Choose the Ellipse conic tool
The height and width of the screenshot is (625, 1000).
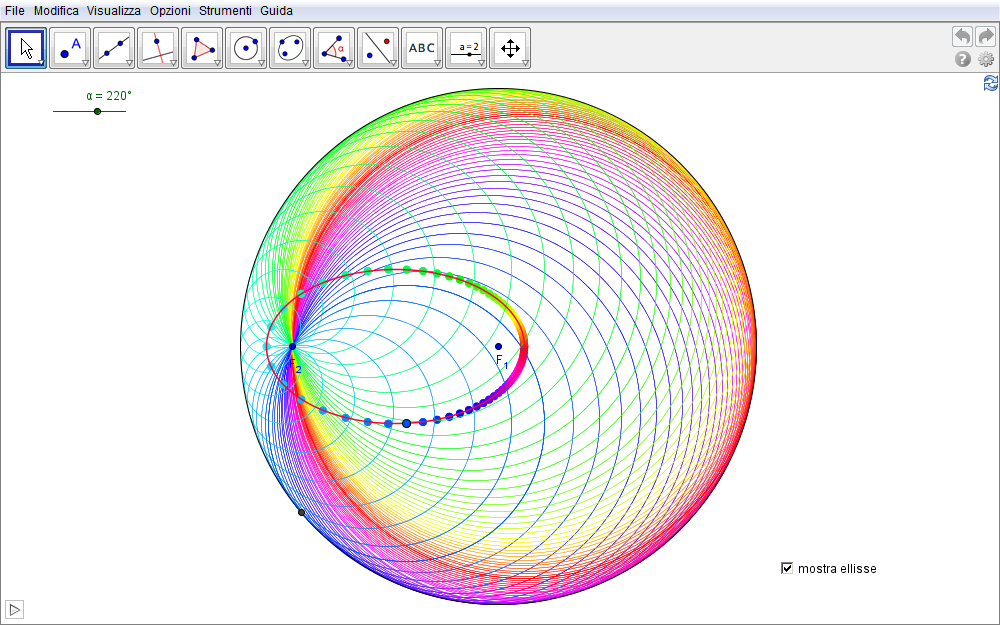click(290, 47)
